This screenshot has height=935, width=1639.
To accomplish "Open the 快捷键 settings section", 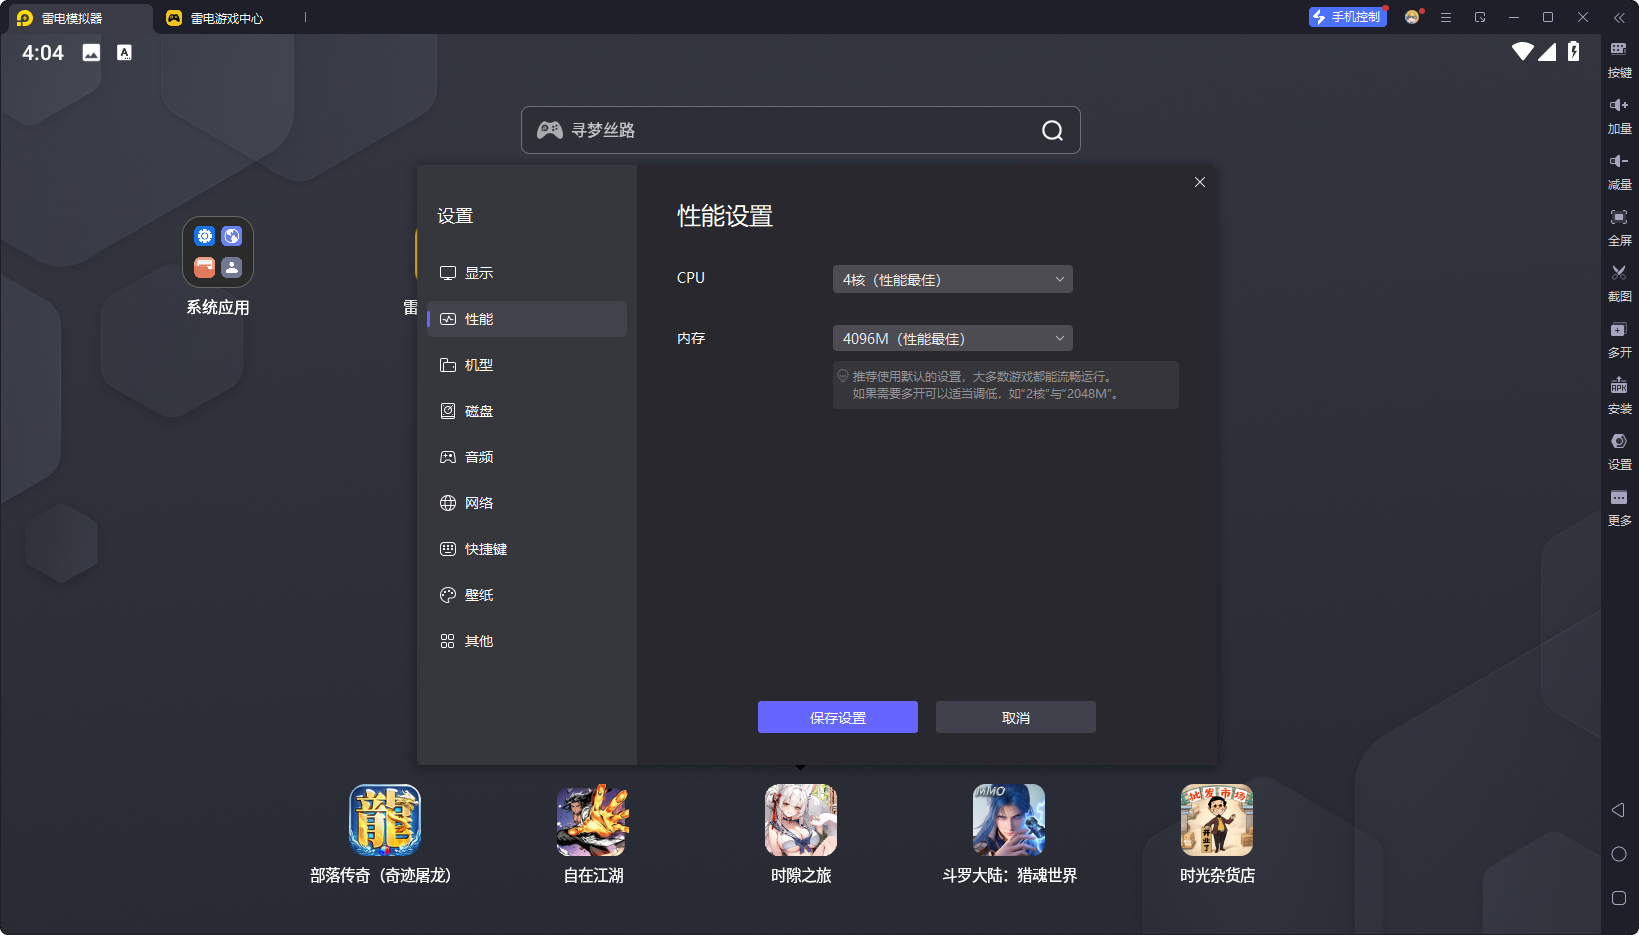I will [x=527, y=549].
